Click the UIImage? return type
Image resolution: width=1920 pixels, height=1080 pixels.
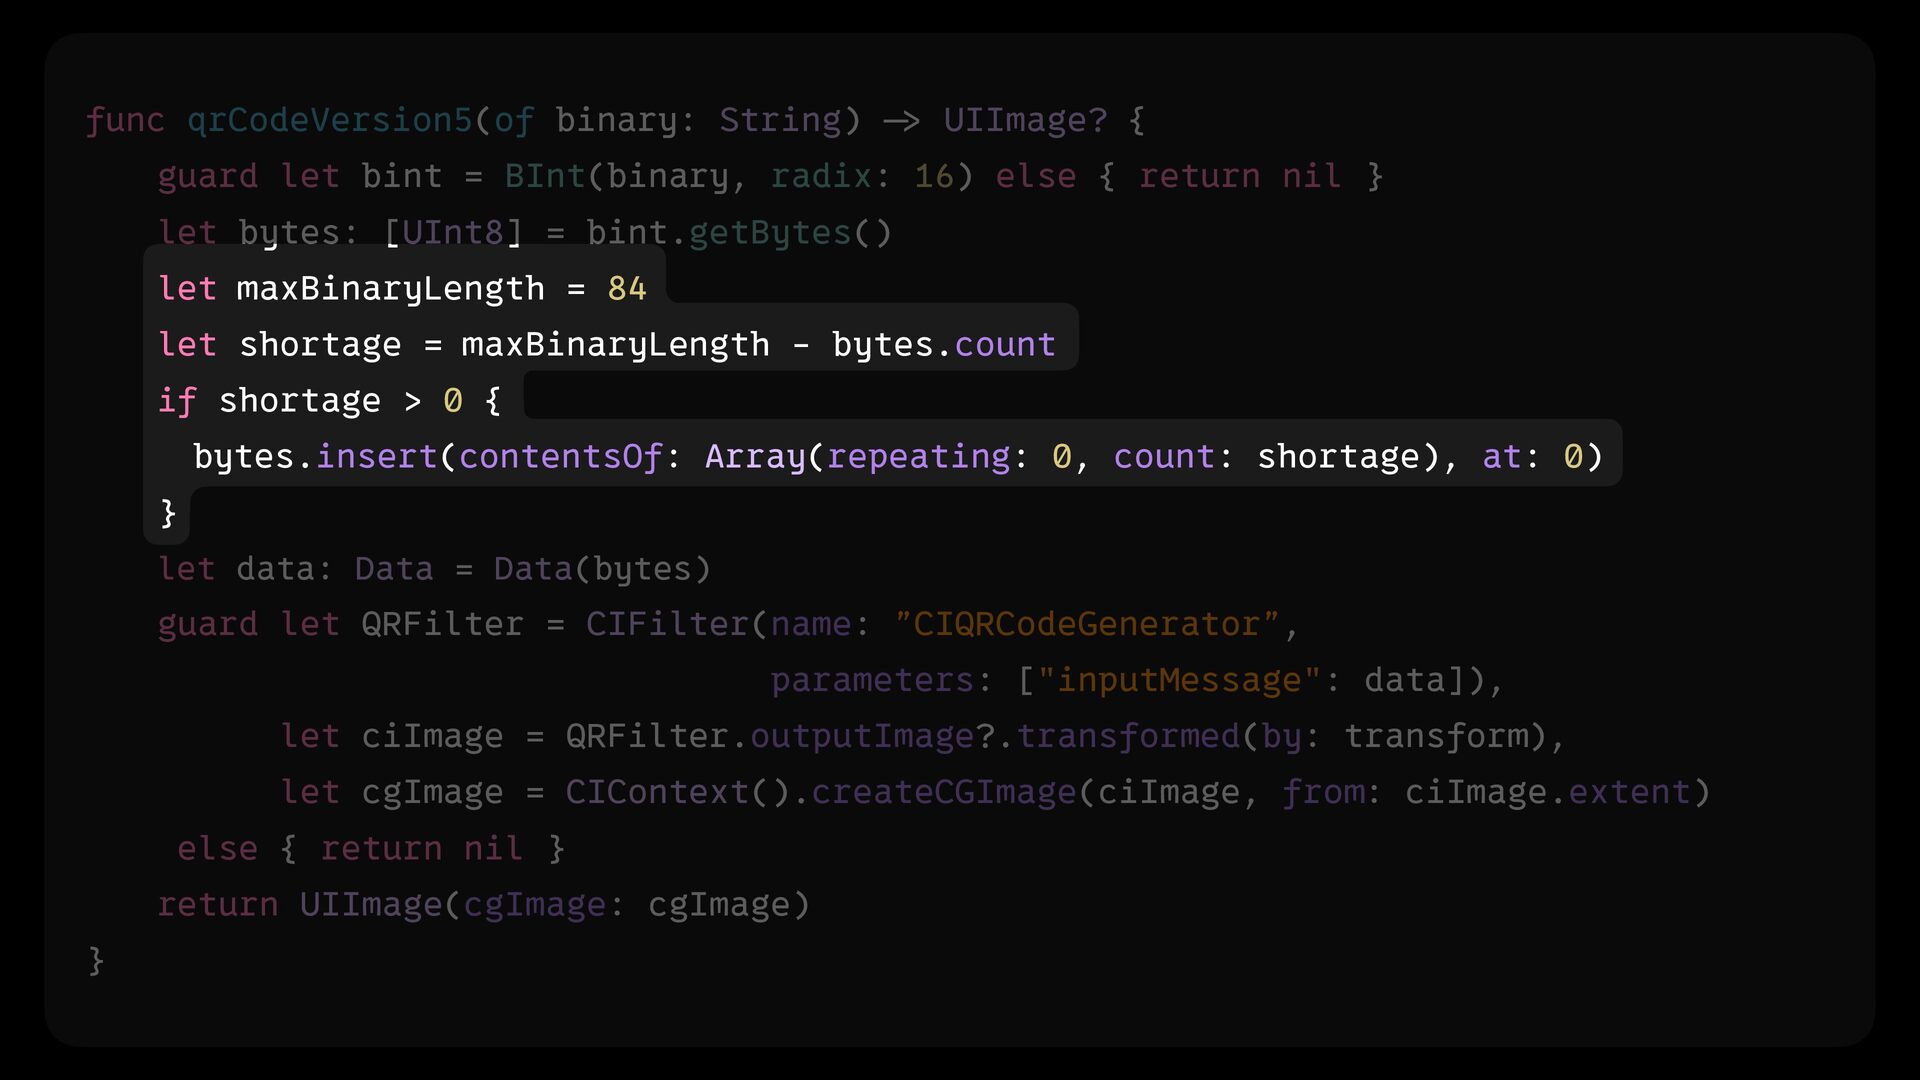tap(1025, 120)
